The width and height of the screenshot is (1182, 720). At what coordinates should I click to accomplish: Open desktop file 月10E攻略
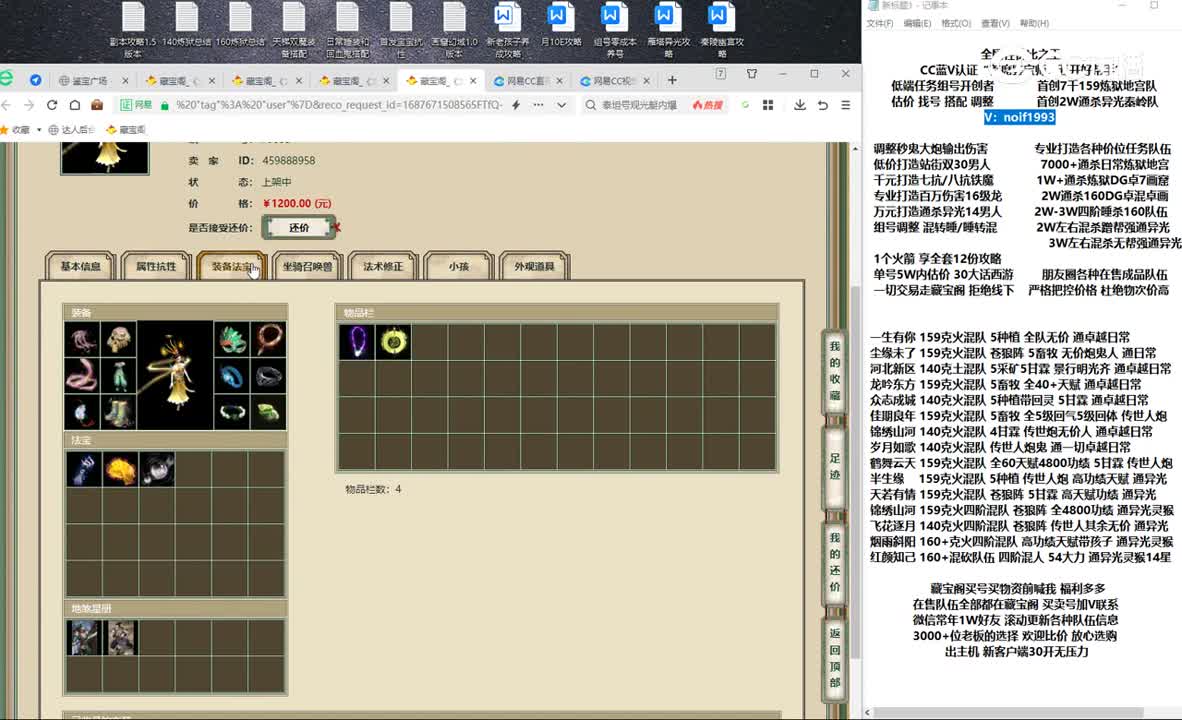(x=561, y=26)
